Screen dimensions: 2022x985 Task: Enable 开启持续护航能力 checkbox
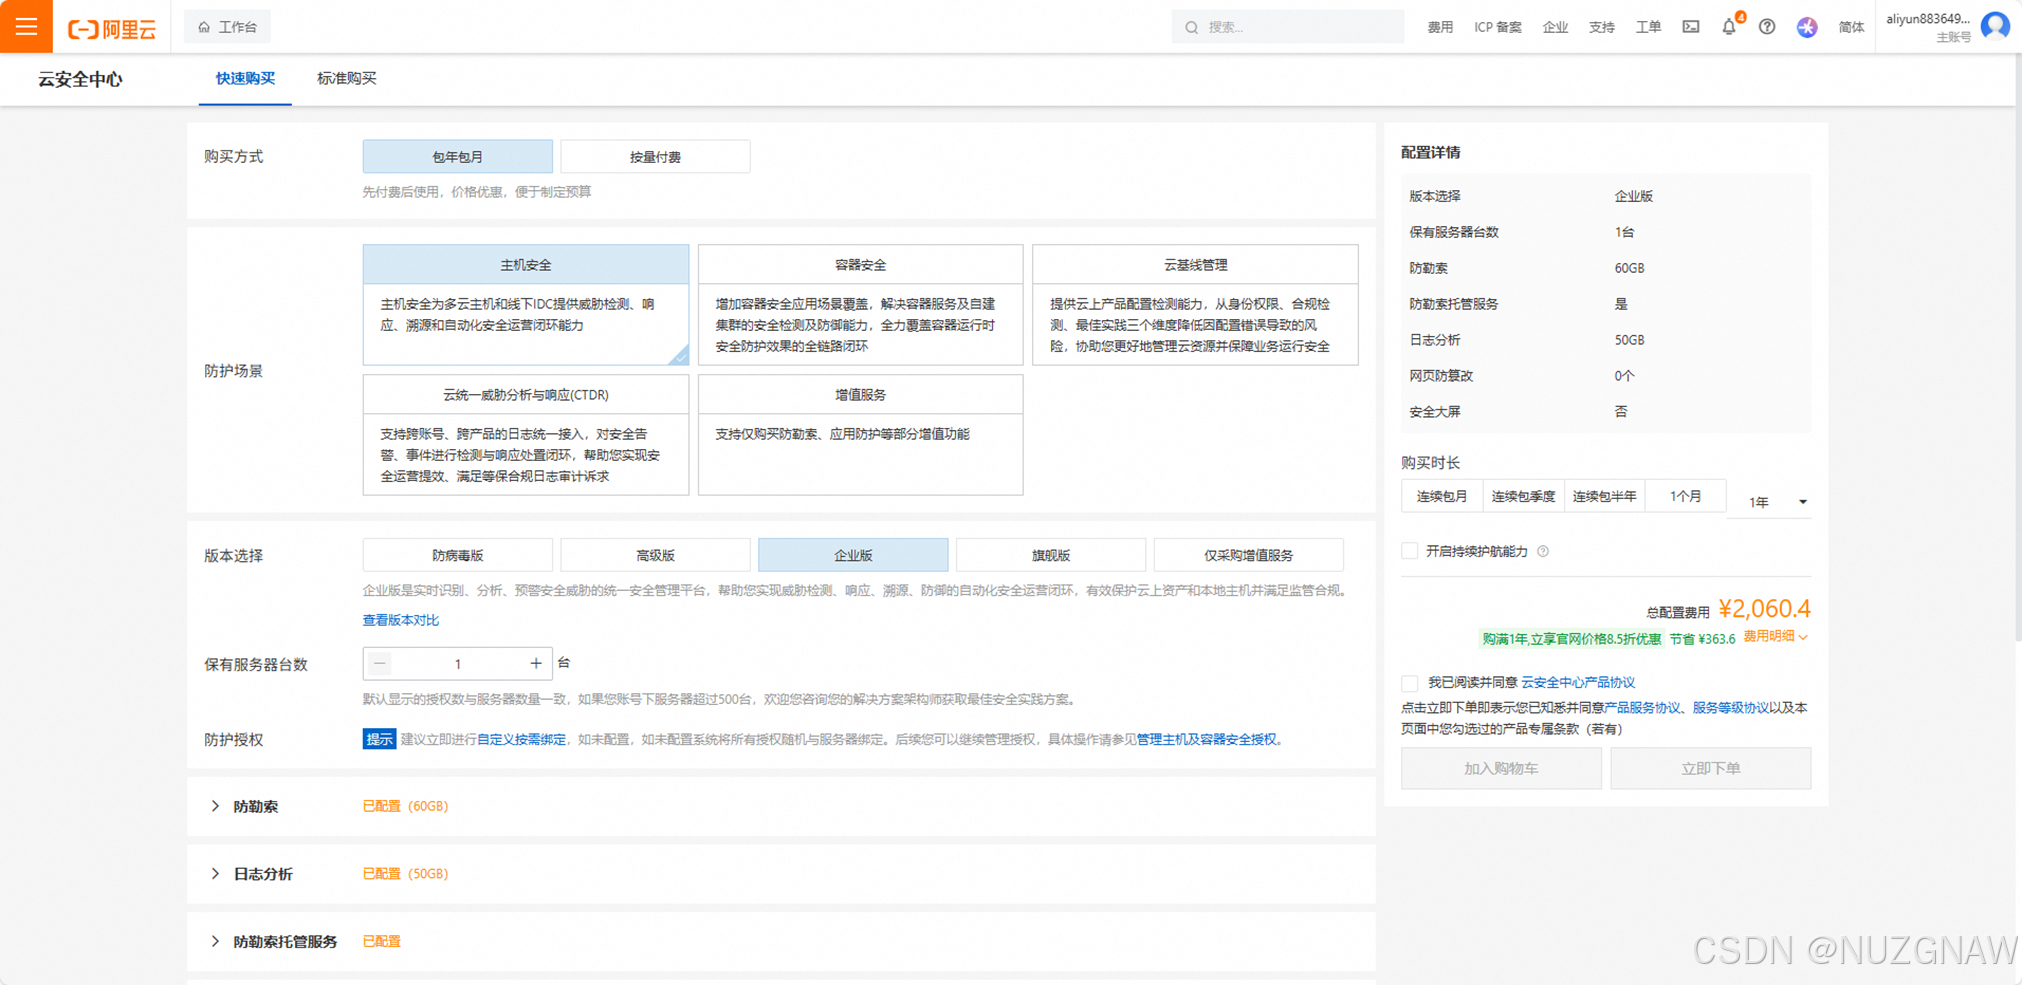coord(1410,551)
